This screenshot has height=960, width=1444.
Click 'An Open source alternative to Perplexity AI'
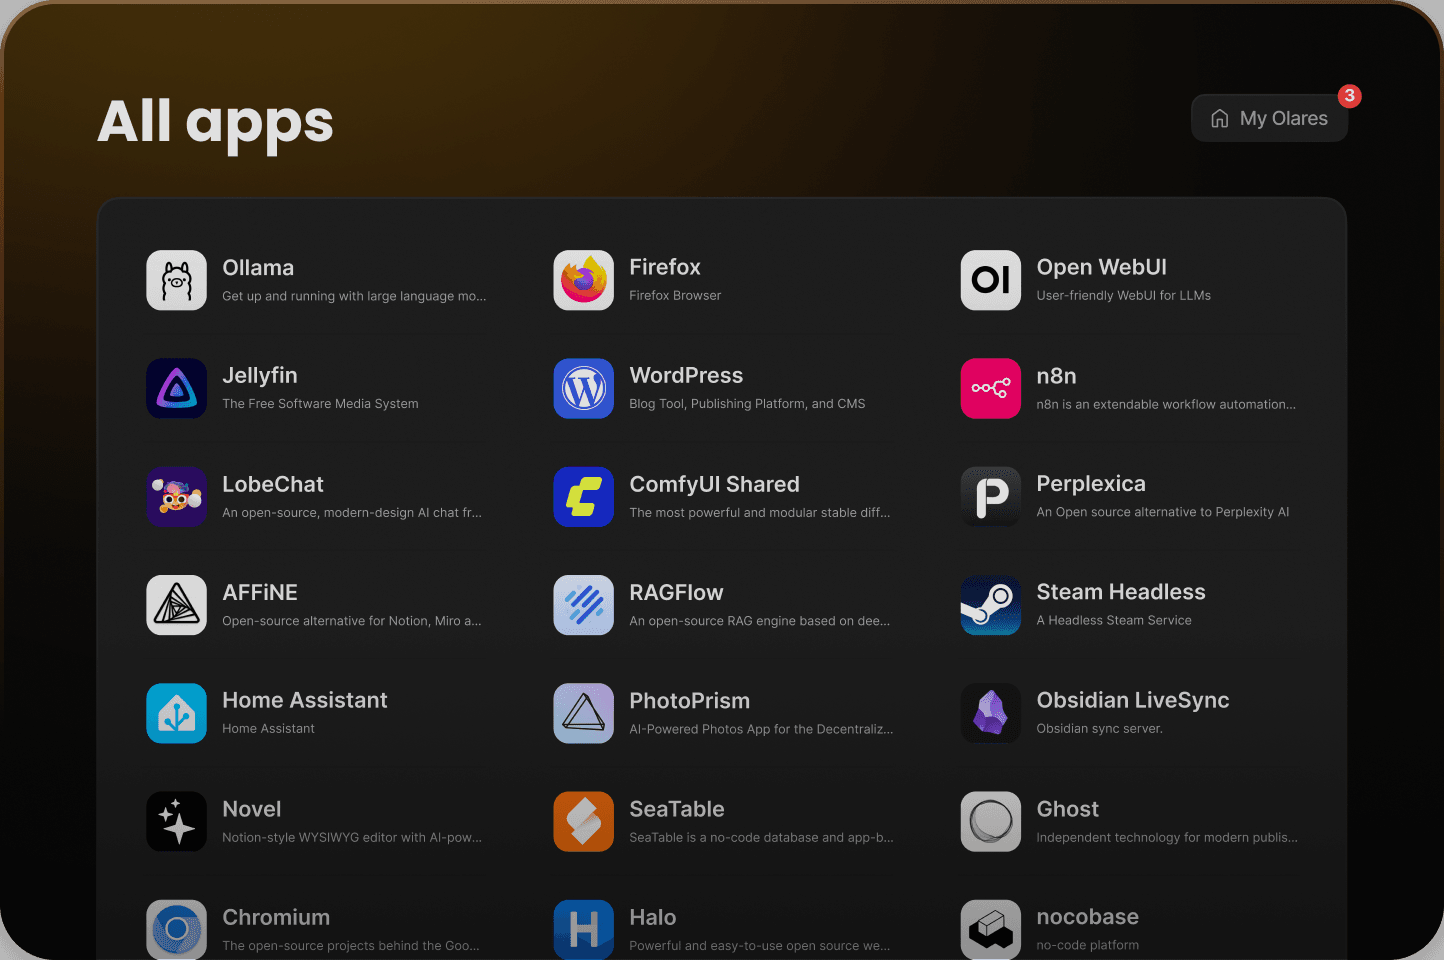point(1162,512)
